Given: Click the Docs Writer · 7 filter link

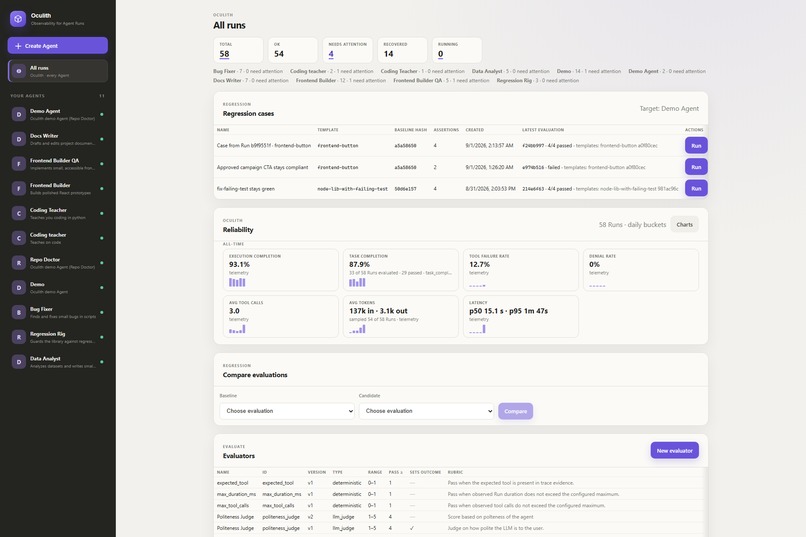Looking at the screenshot, I should click(251, 81).
